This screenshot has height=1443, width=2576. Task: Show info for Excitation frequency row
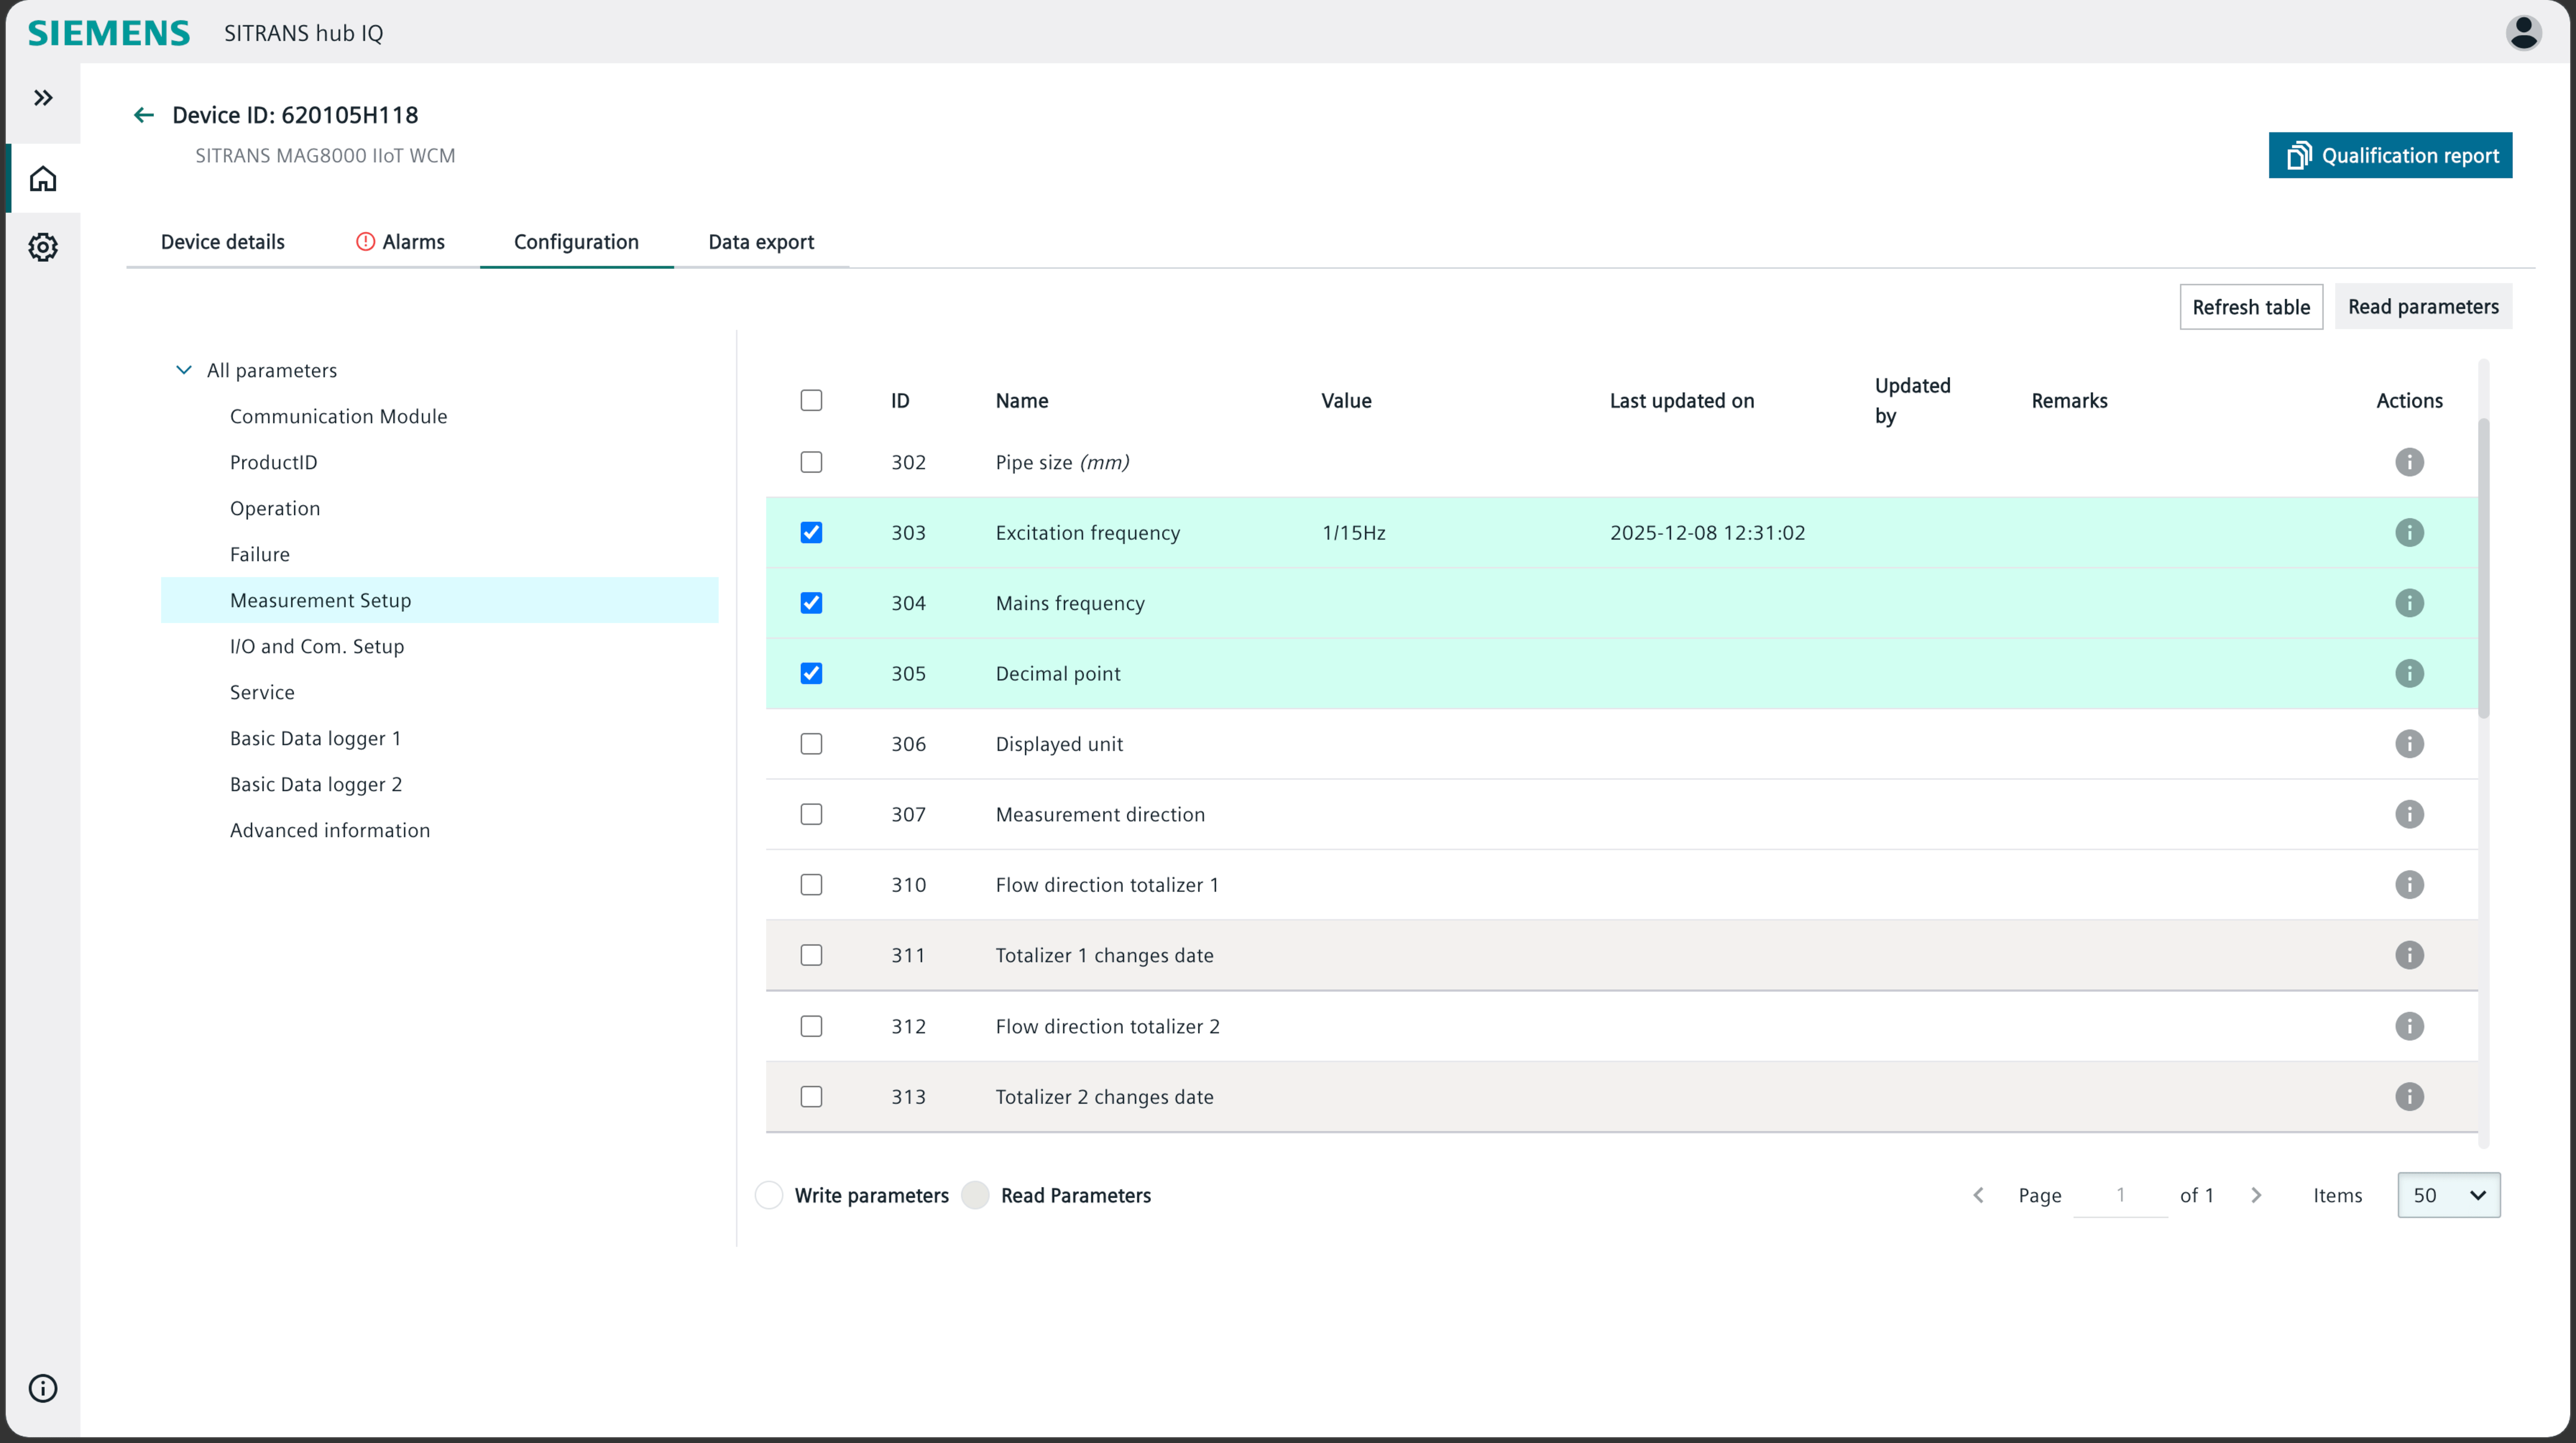click(x=2409, y=532)
